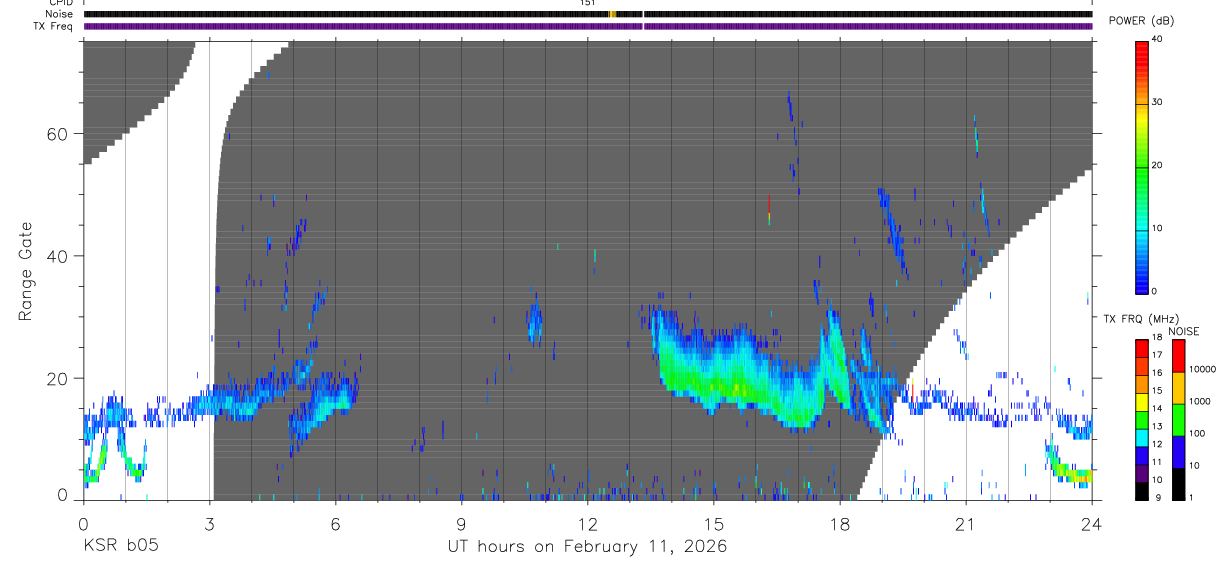Click the red swatch in the NOISE legend
The image size is (1228, 567).
click(1178, 355)
